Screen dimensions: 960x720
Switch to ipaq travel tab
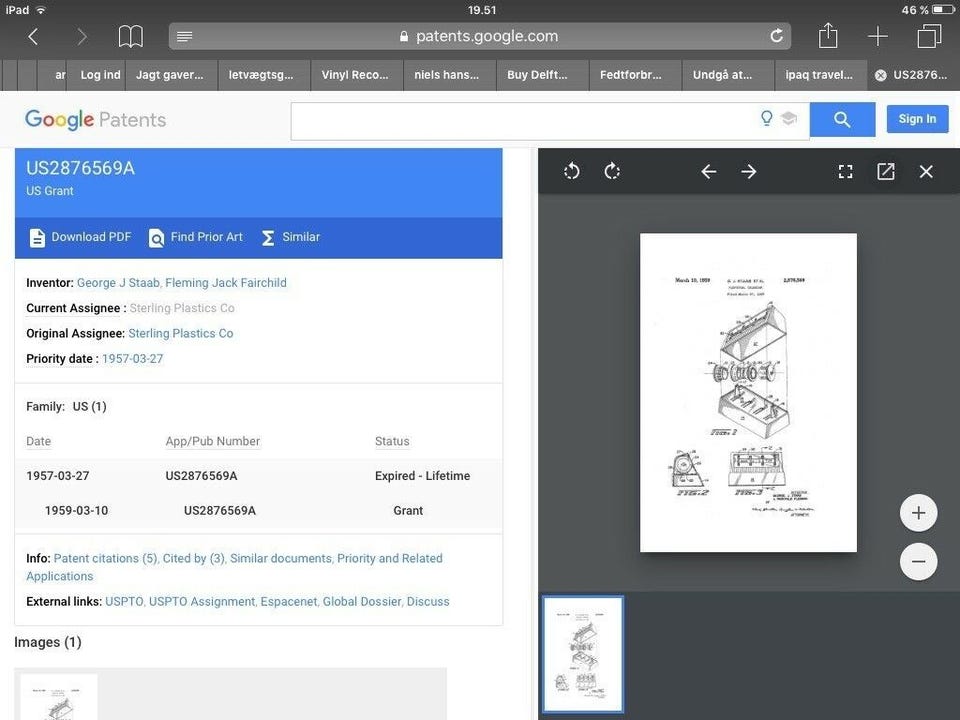point(821,75)
